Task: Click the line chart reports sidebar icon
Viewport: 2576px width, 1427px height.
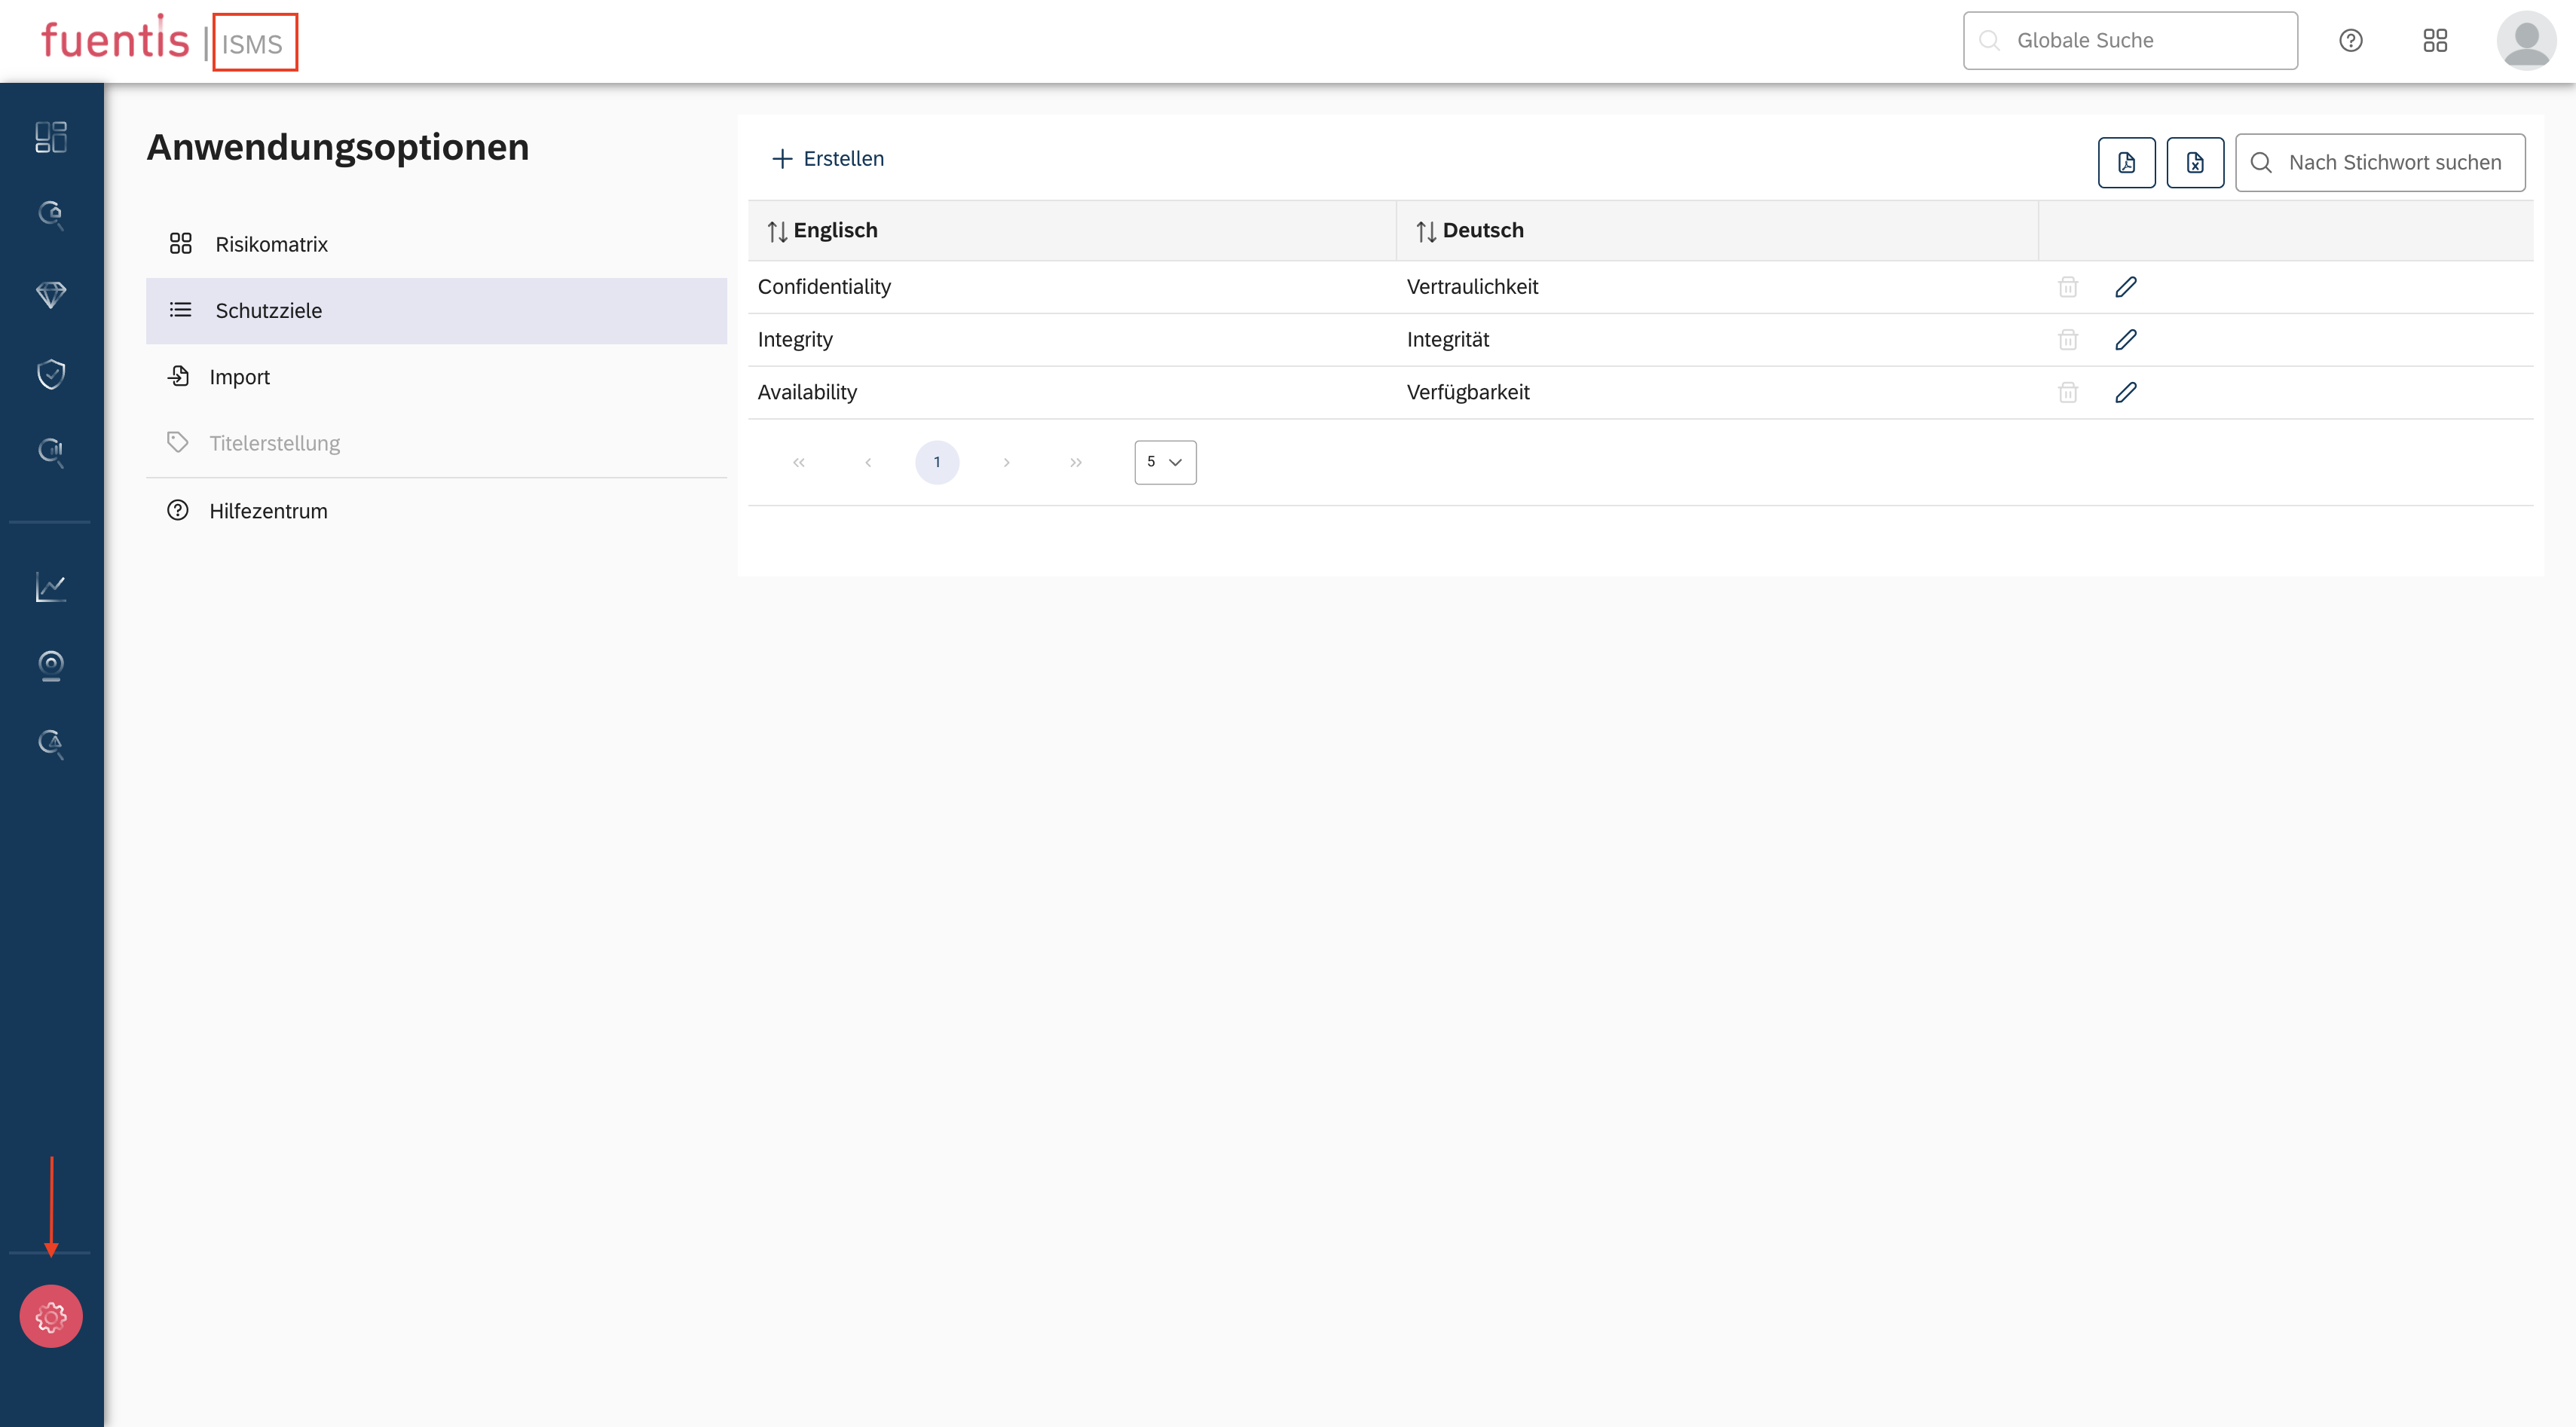Action: pos(51,587)
